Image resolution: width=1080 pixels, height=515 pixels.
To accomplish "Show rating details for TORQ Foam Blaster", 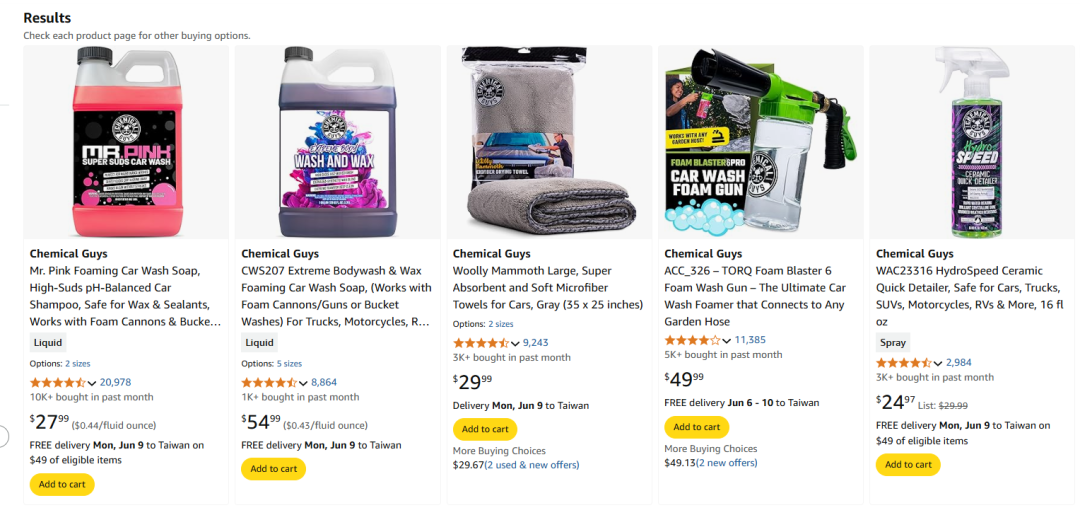I will 727,340.
